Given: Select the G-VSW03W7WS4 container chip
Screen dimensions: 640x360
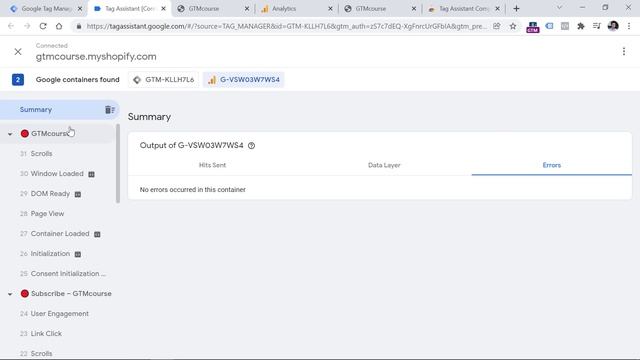Looking at the screenshot, I should tap(244, 80).
